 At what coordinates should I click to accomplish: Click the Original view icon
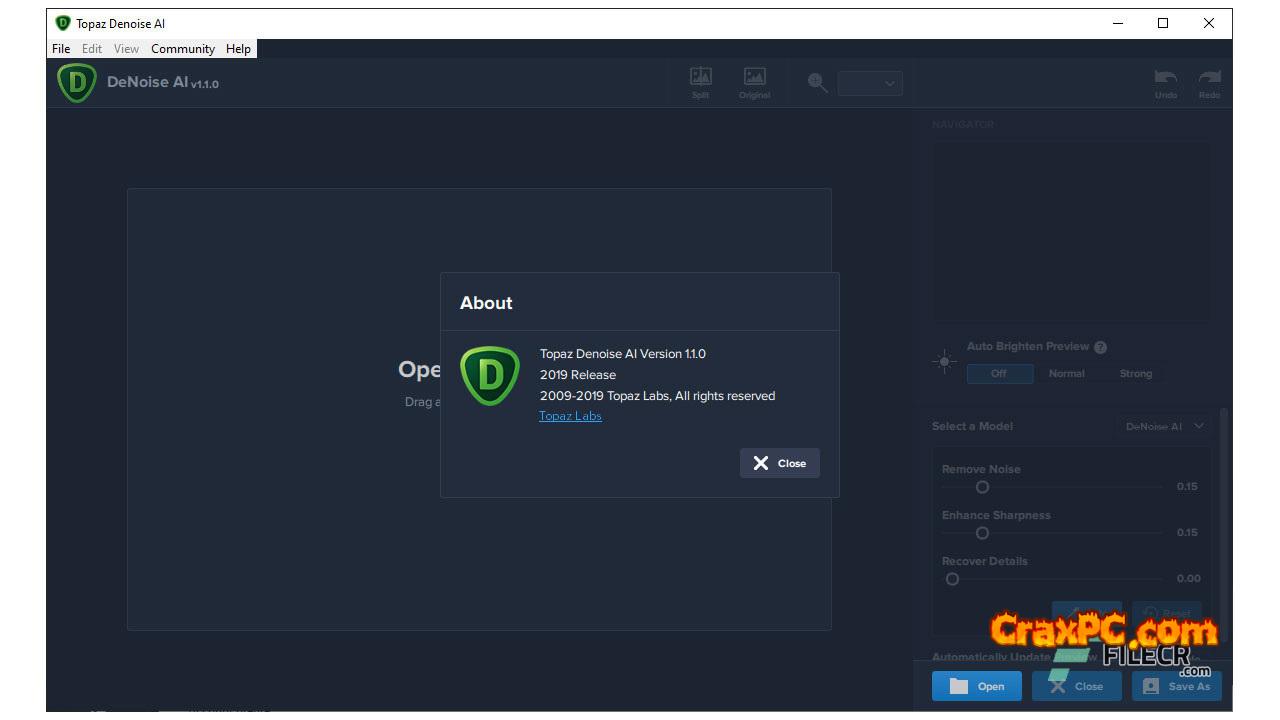754,78
